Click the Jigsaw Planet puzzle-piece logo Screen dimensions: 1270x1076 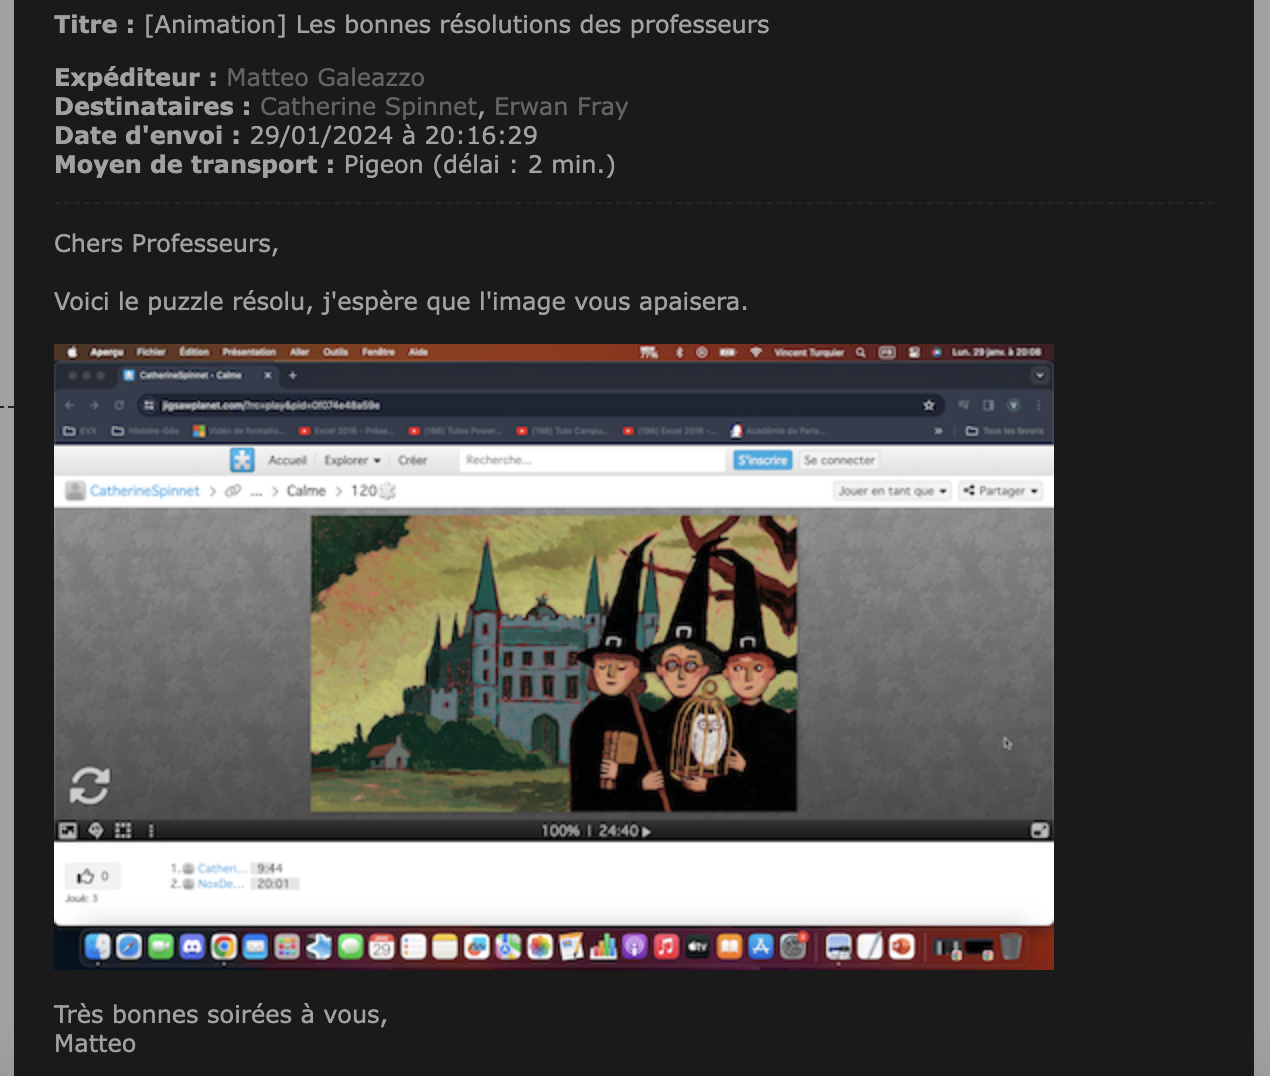tap(242, 460)
